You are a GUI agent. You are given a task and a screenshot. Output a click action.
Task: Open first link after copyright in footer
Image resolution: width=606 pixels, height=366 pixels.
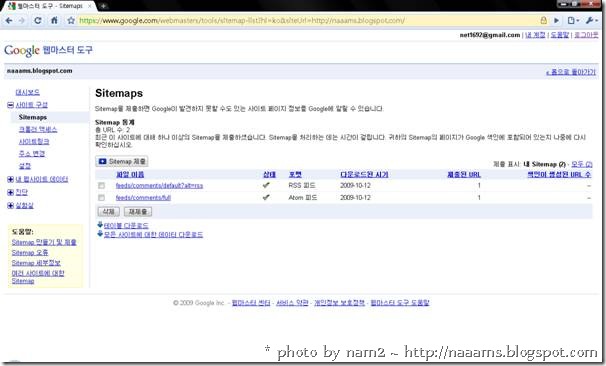251,303
